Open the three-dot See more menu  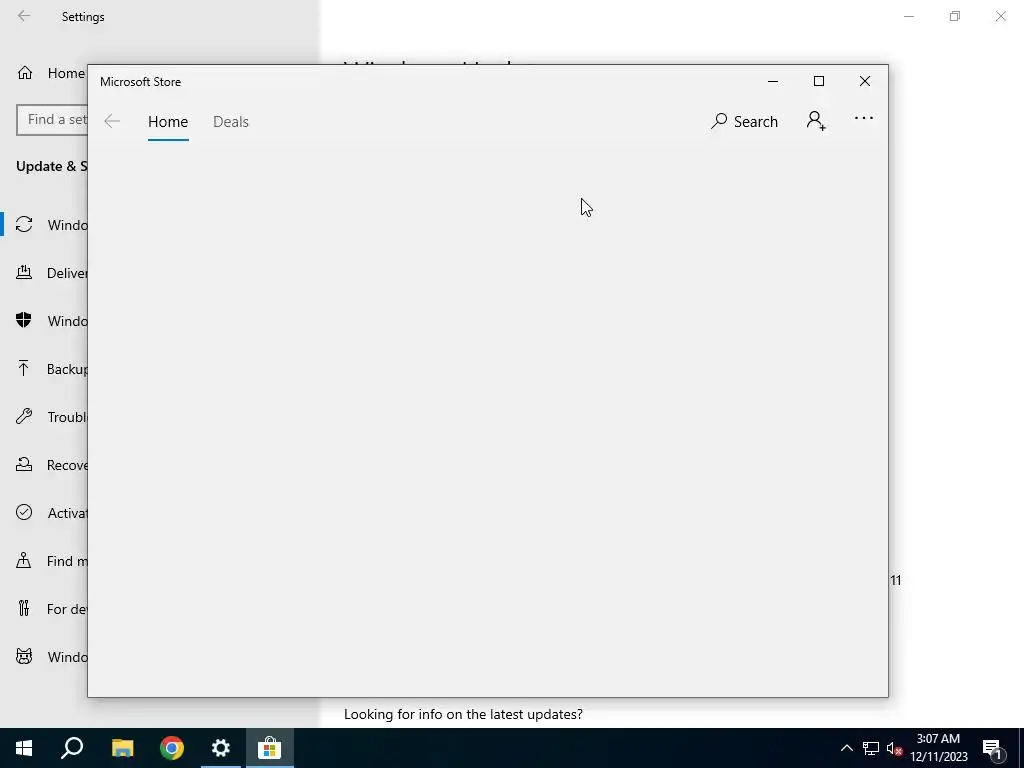[x=863, y=119]
